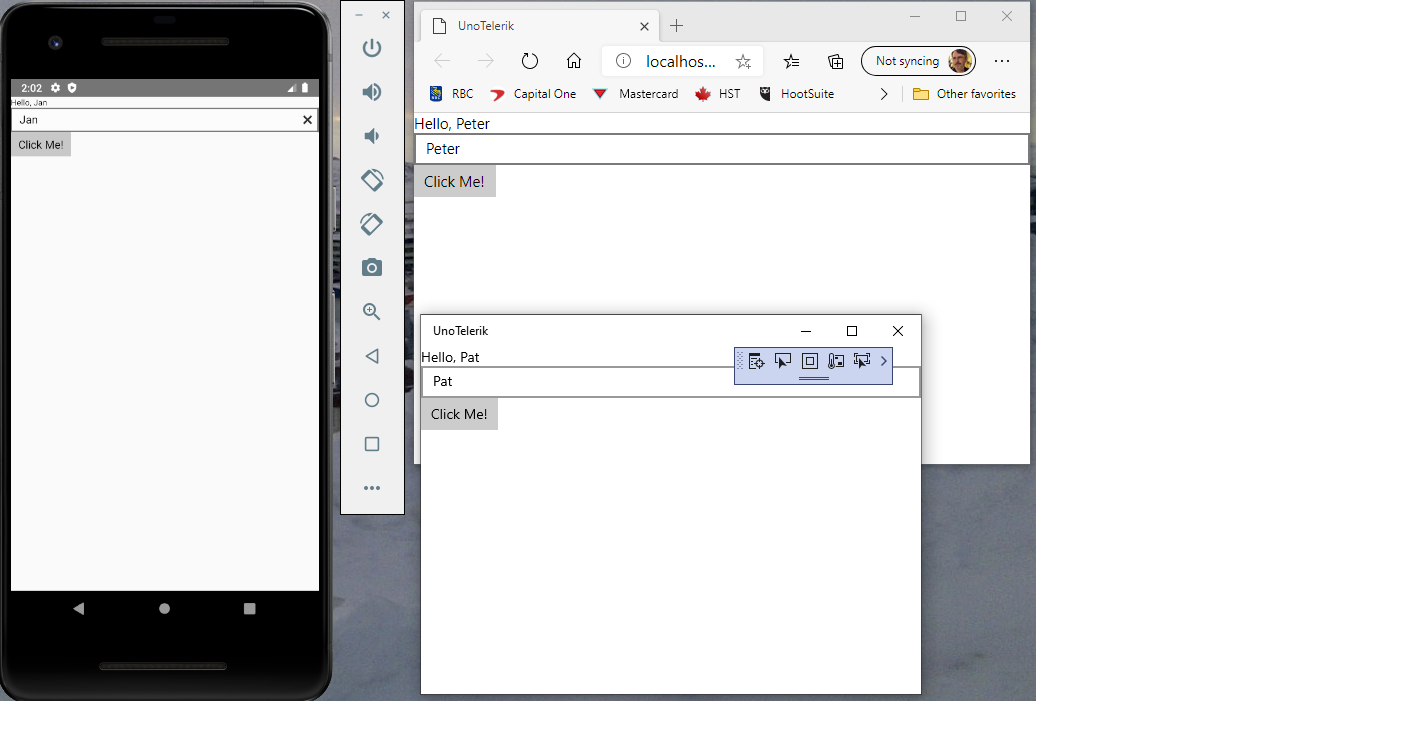The image size is (1411, 752).
Task: Click emulator volume up icon
Action: tap(372, 92)
